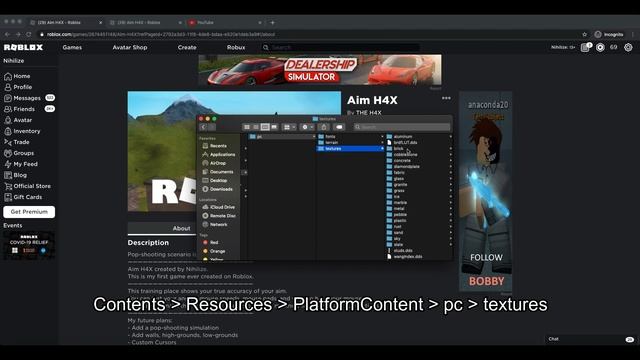Open Finder action gear dropdown
Image resolution: width=640 pixels, height=360 pixels.
(x=307, y=127)
